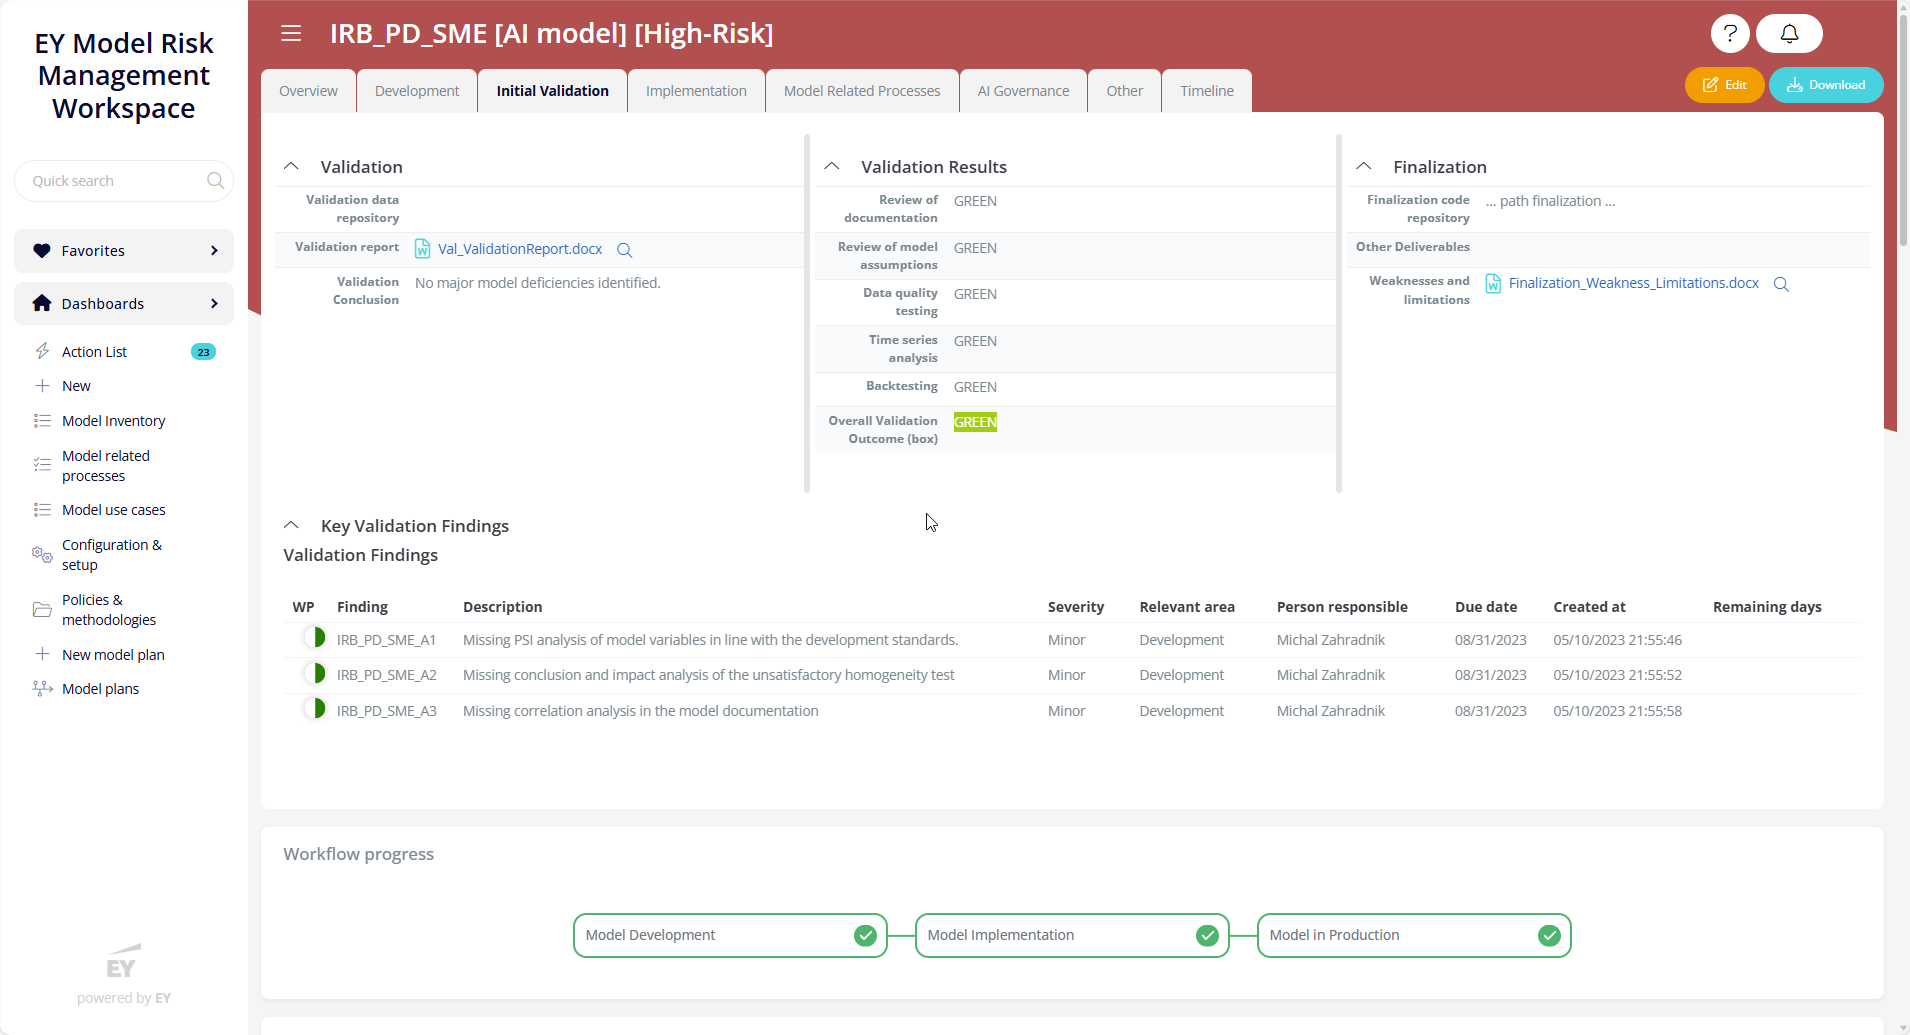The image size is (1910, 1035).
Task: Open the Finalization_Weakness_Limitations.docx link
Action: point(1634,283)
